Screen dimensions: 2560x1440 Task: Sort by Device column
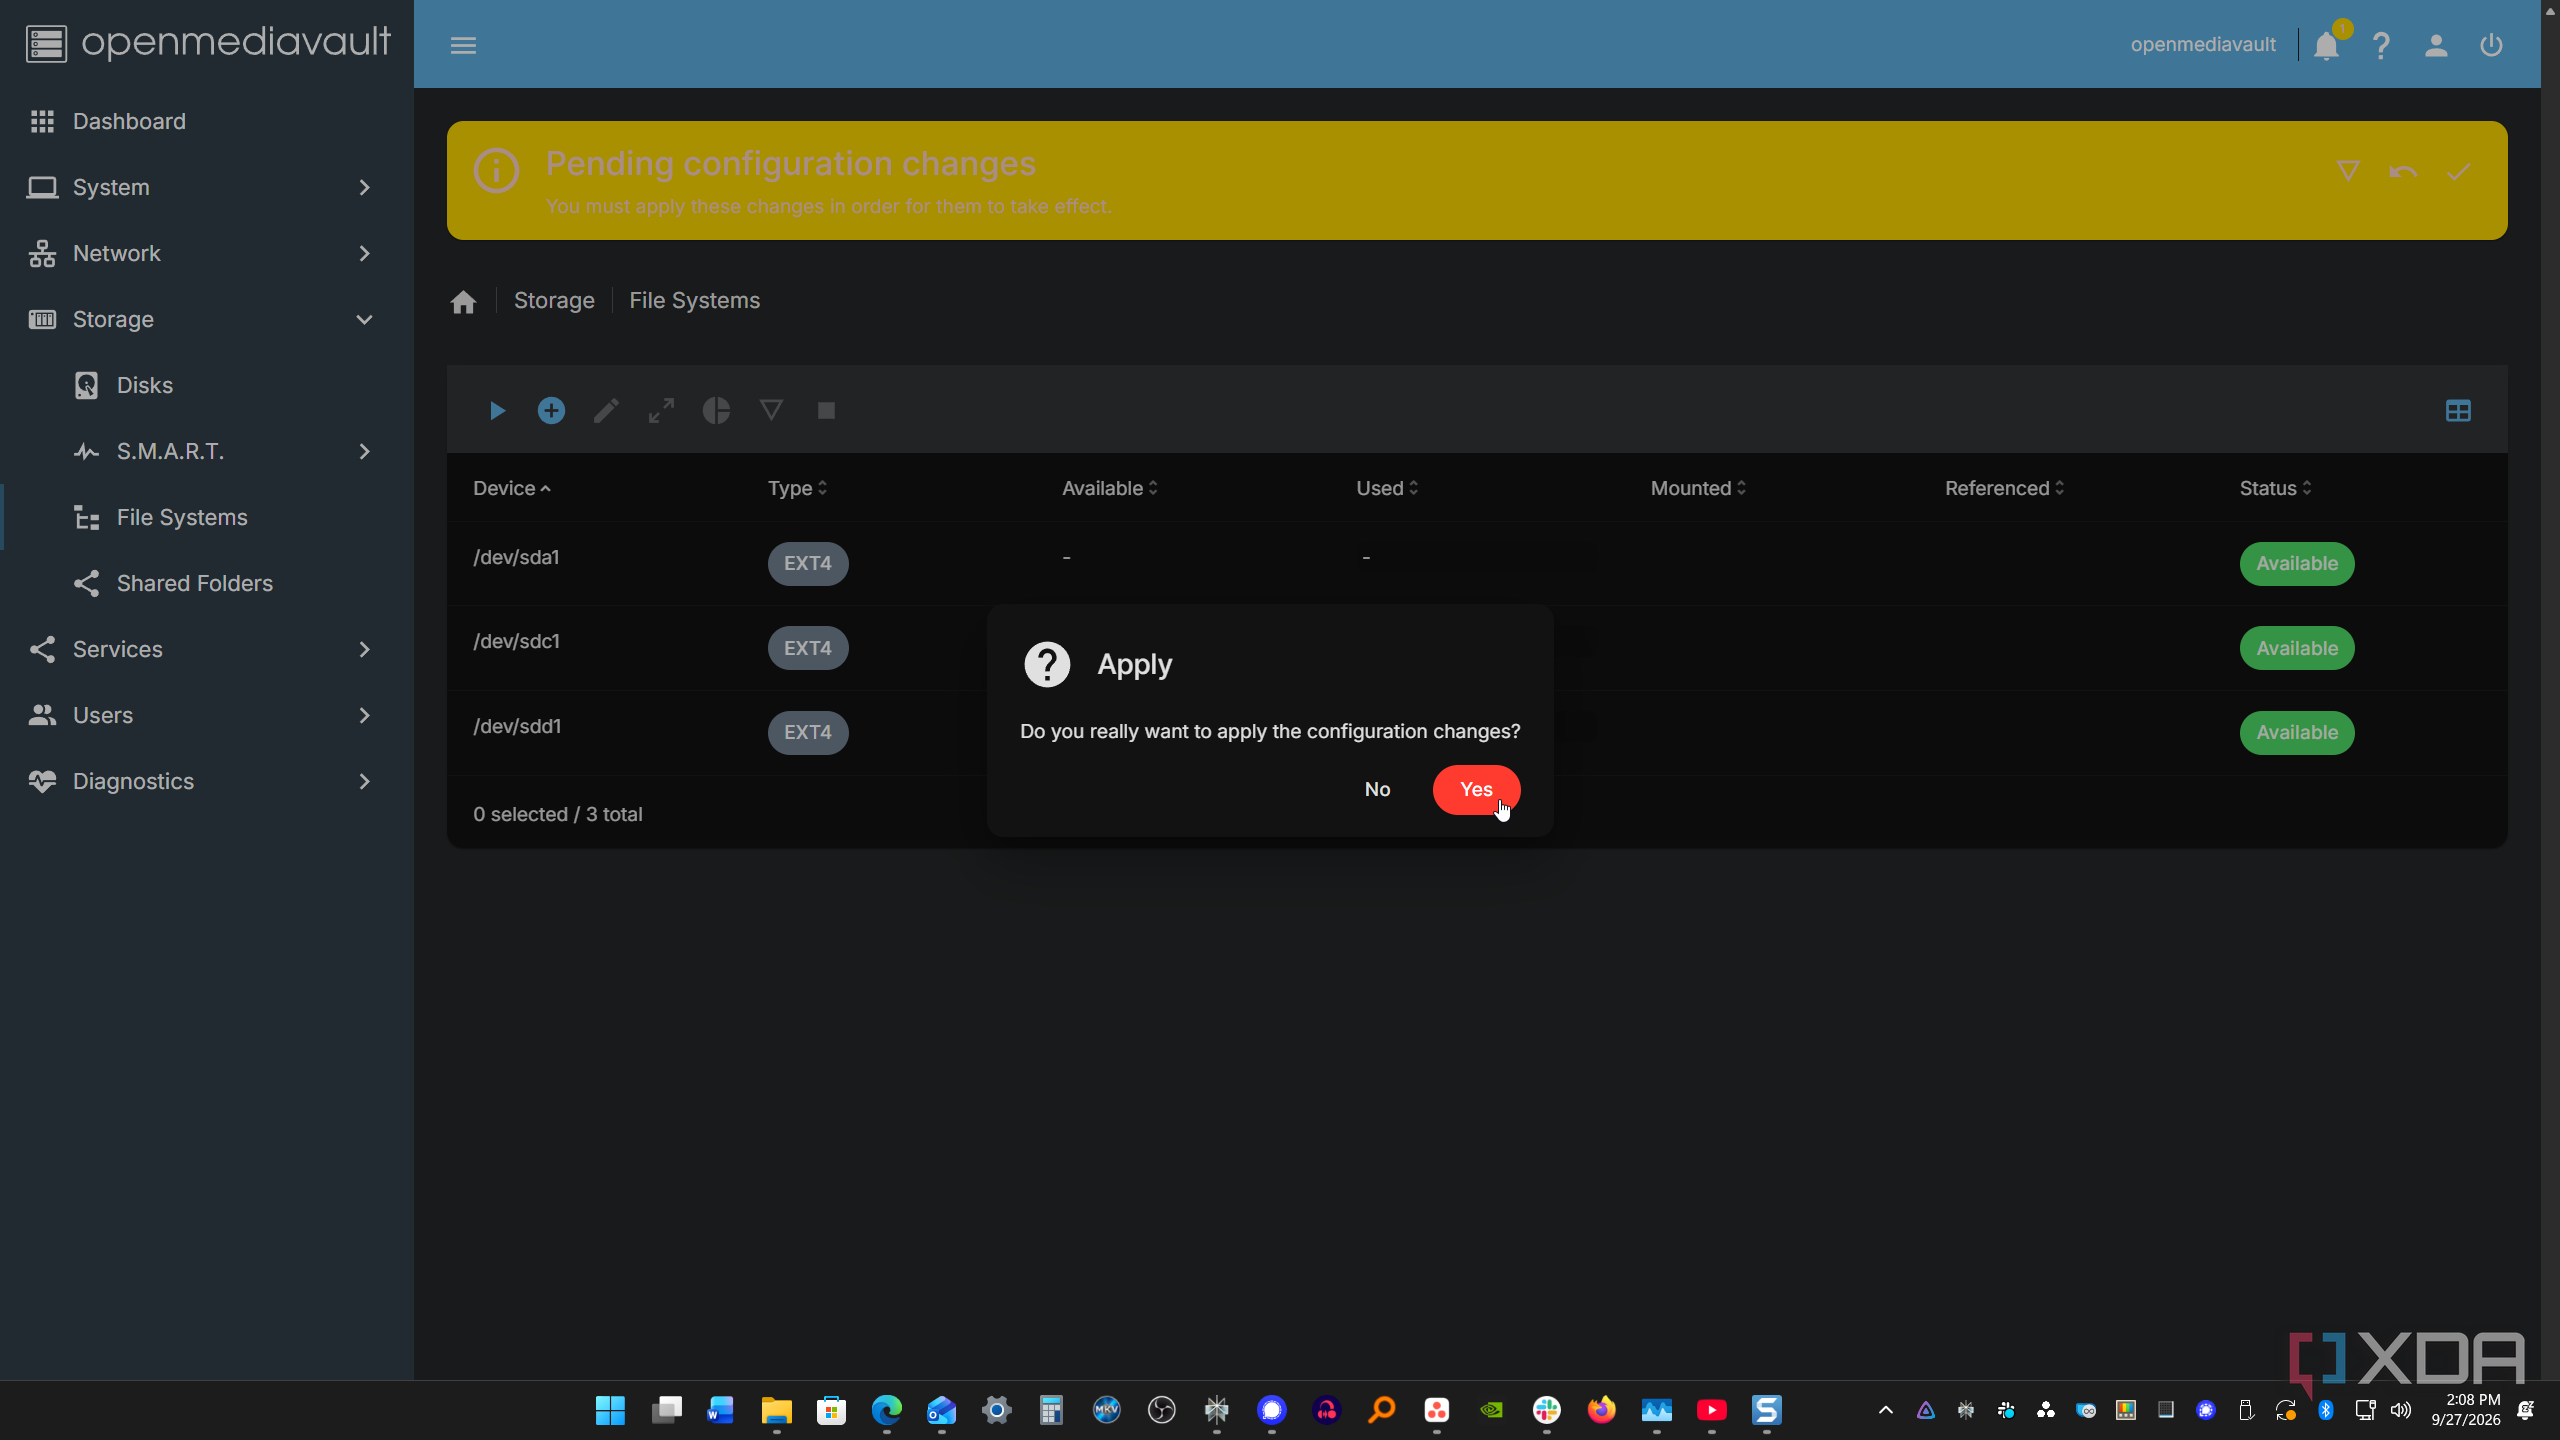click(512, 488)
